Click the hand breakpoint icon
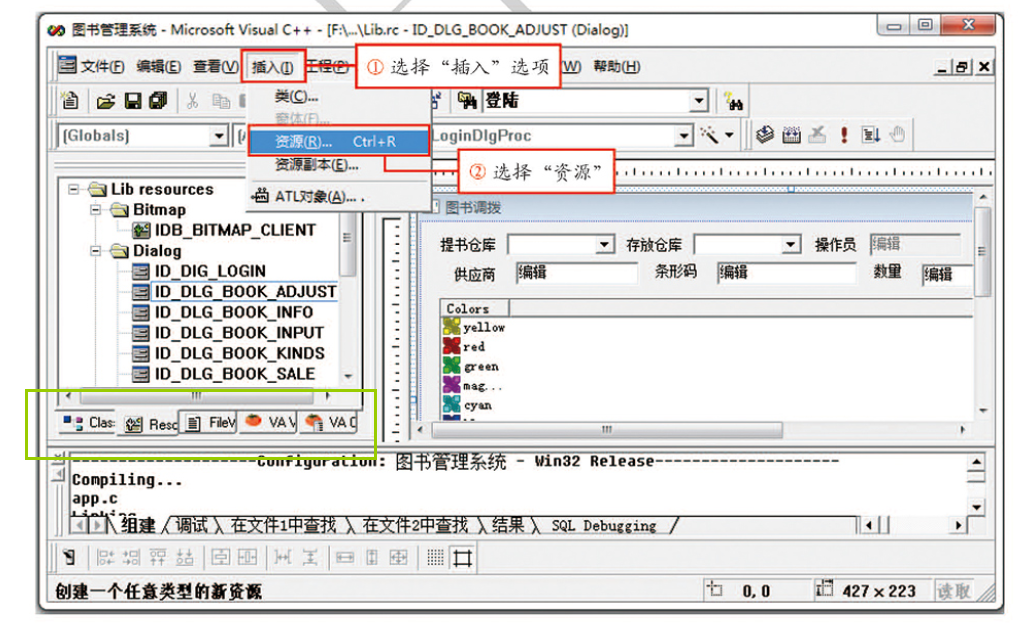This screenshot has width=1026, height=623. pyautogui.click(x=897, y=135)
